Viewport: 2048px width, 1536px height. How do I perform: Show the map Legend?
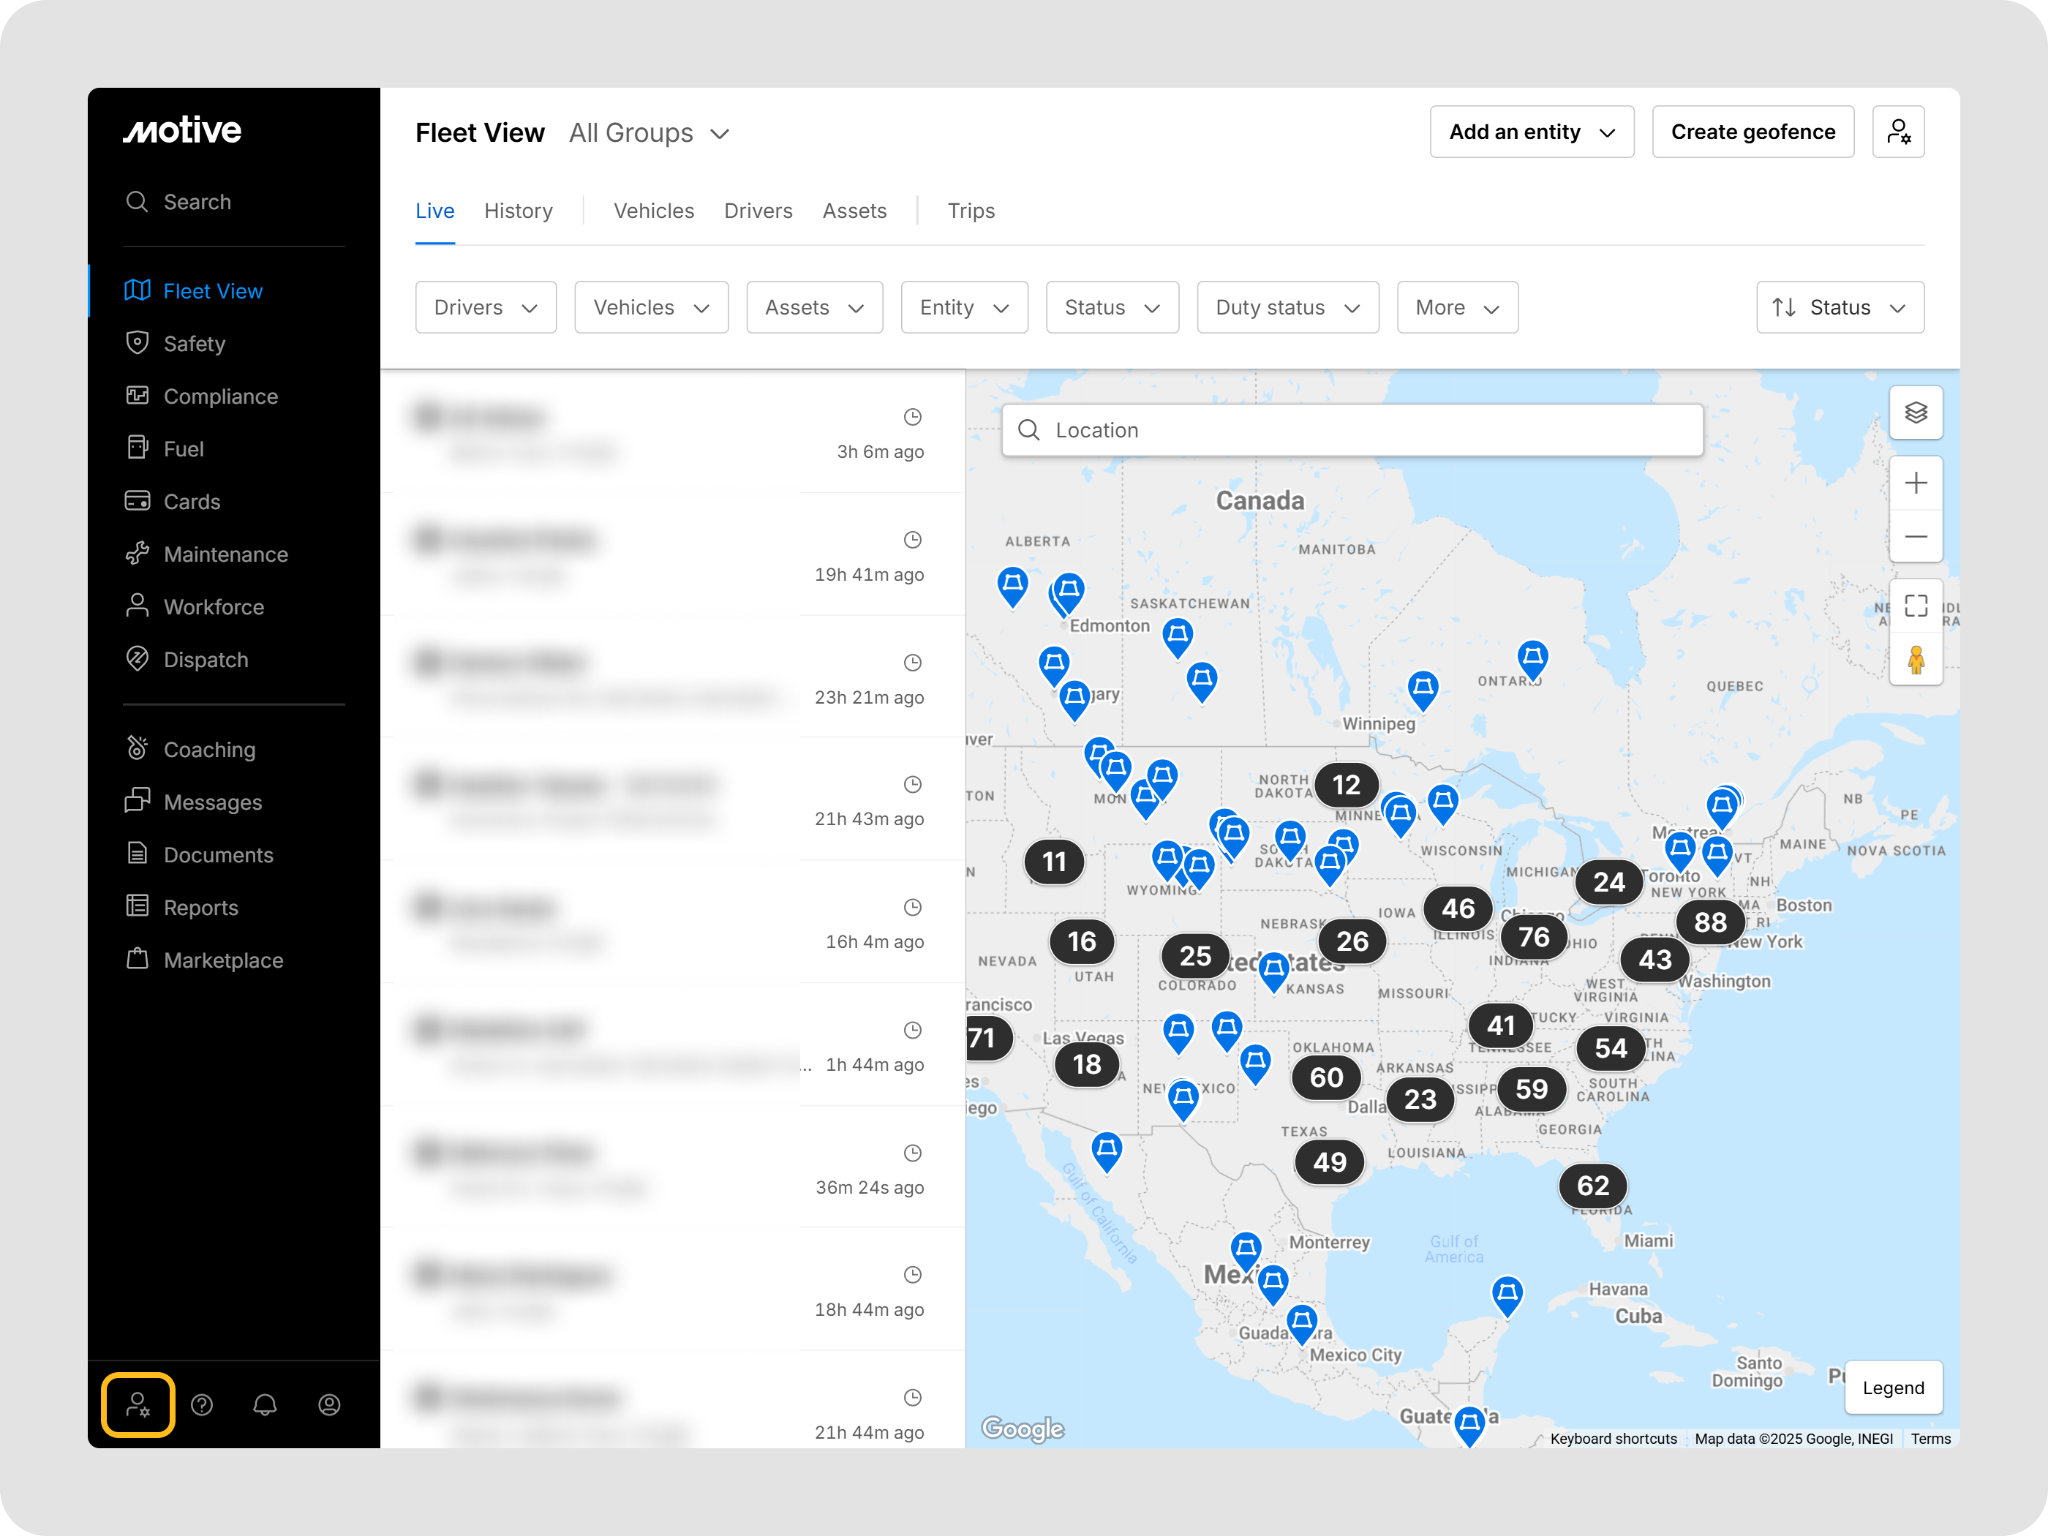tap(1892, 1388)
